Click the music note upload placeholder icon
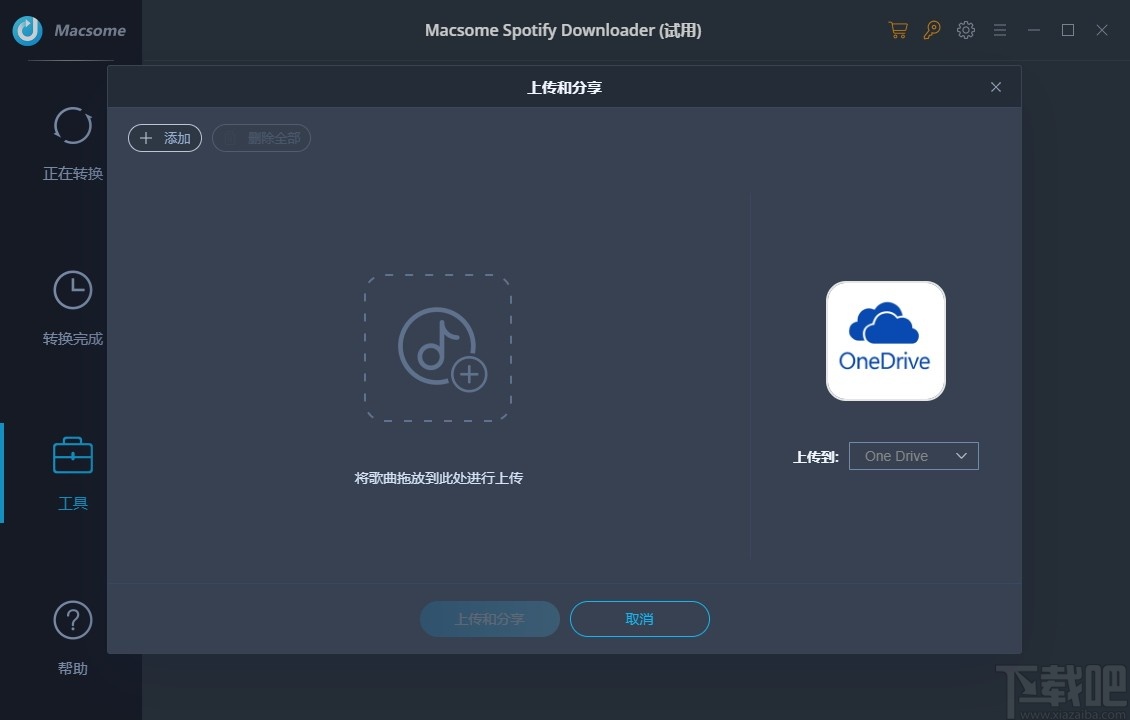 437,348
